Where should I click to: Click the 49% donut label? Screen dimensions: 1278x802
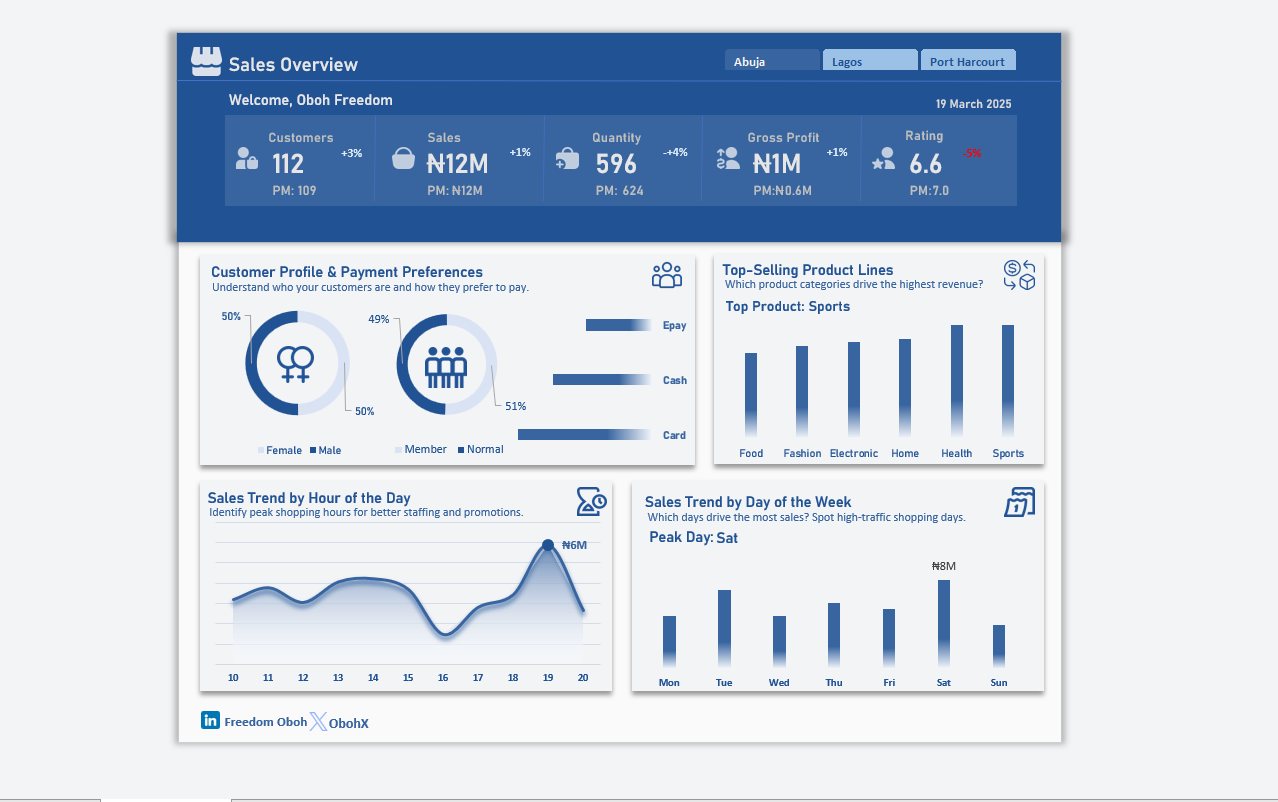coord(379,320)
